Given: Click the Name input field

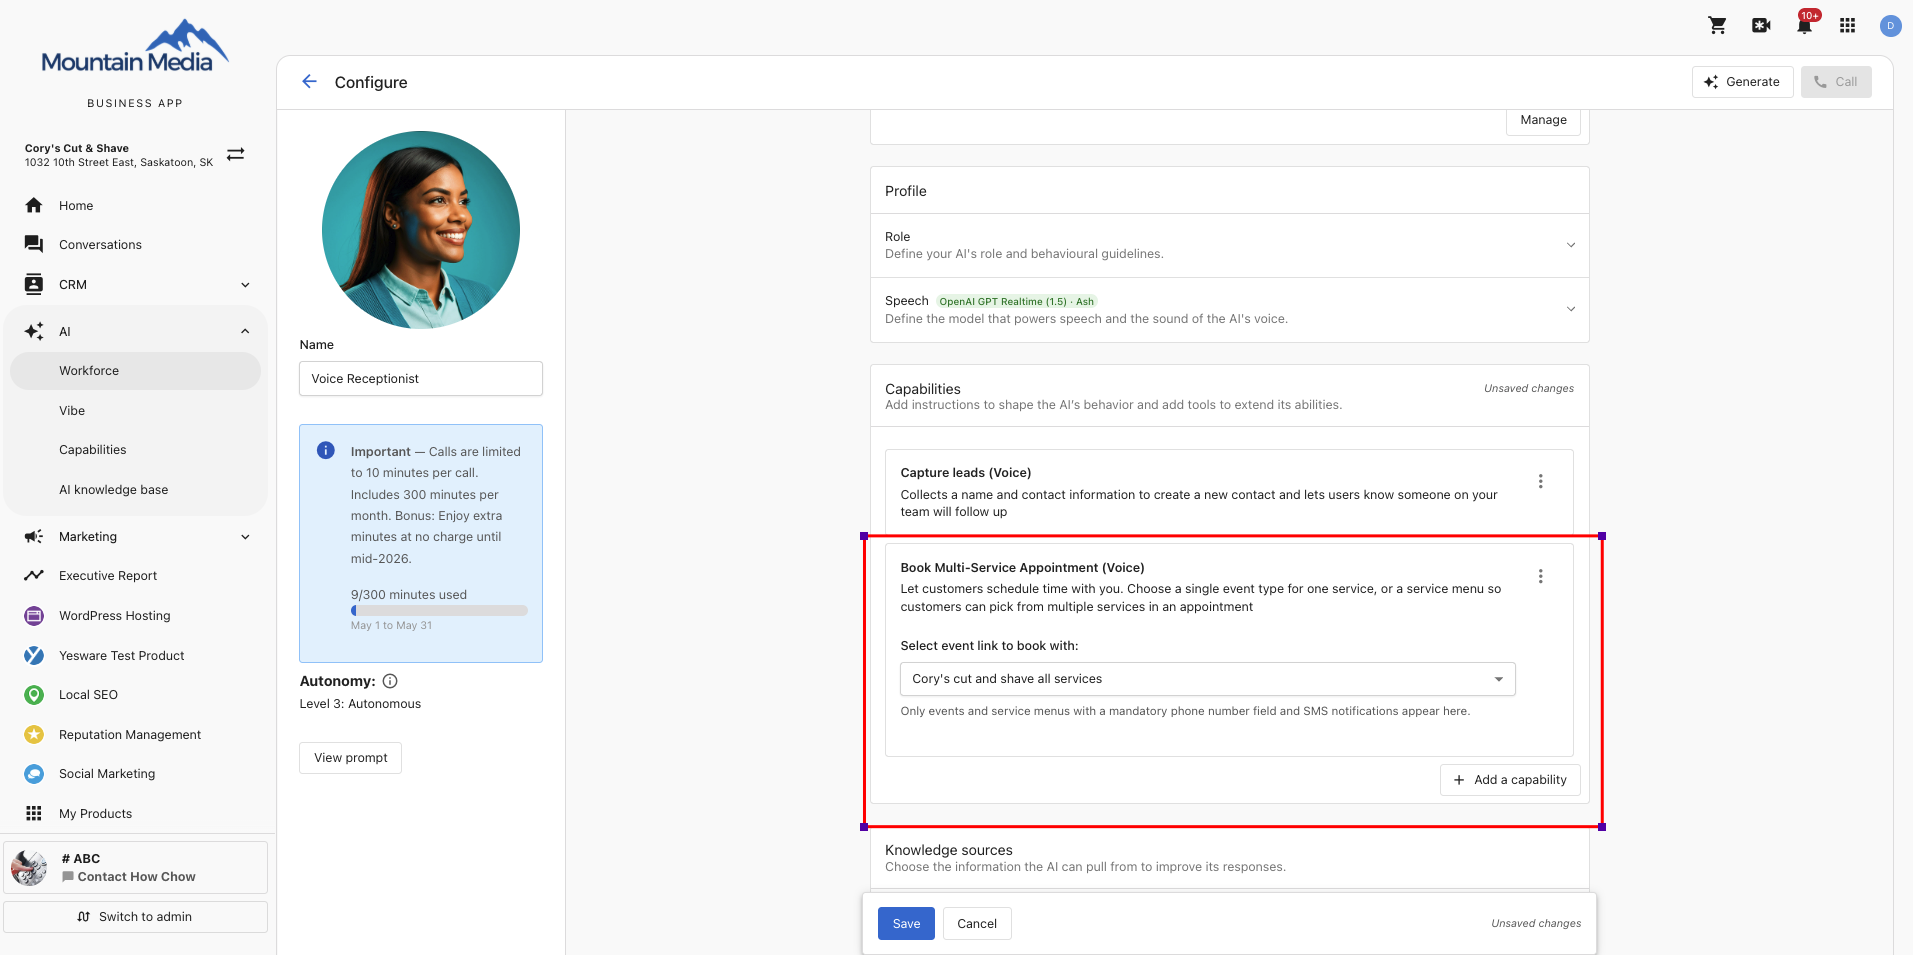Looking at the screenshot, I should click(x=421, y=379).
